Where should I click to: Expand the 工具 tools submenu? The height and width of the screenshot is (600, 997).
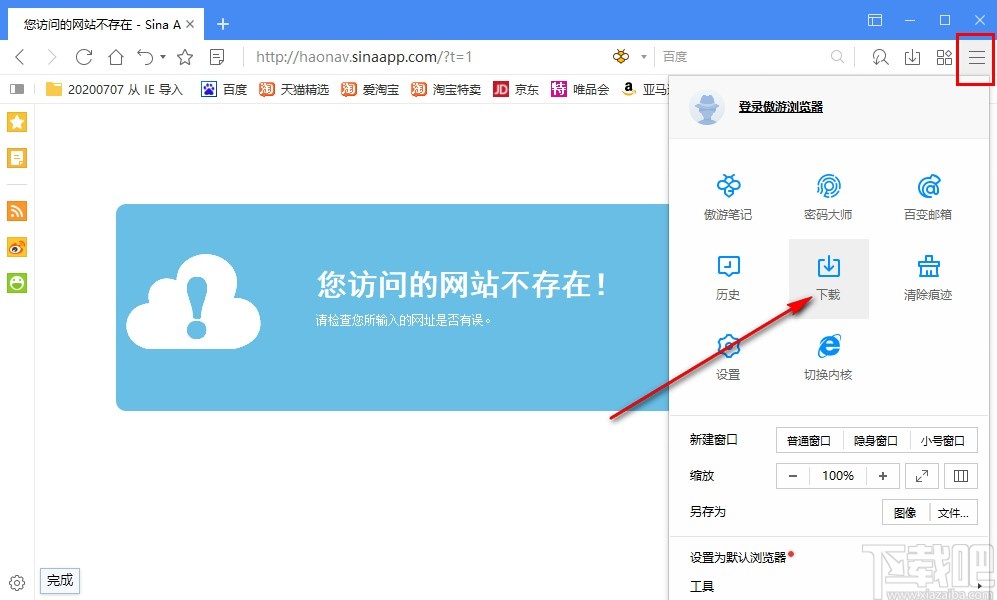(829, 586)
